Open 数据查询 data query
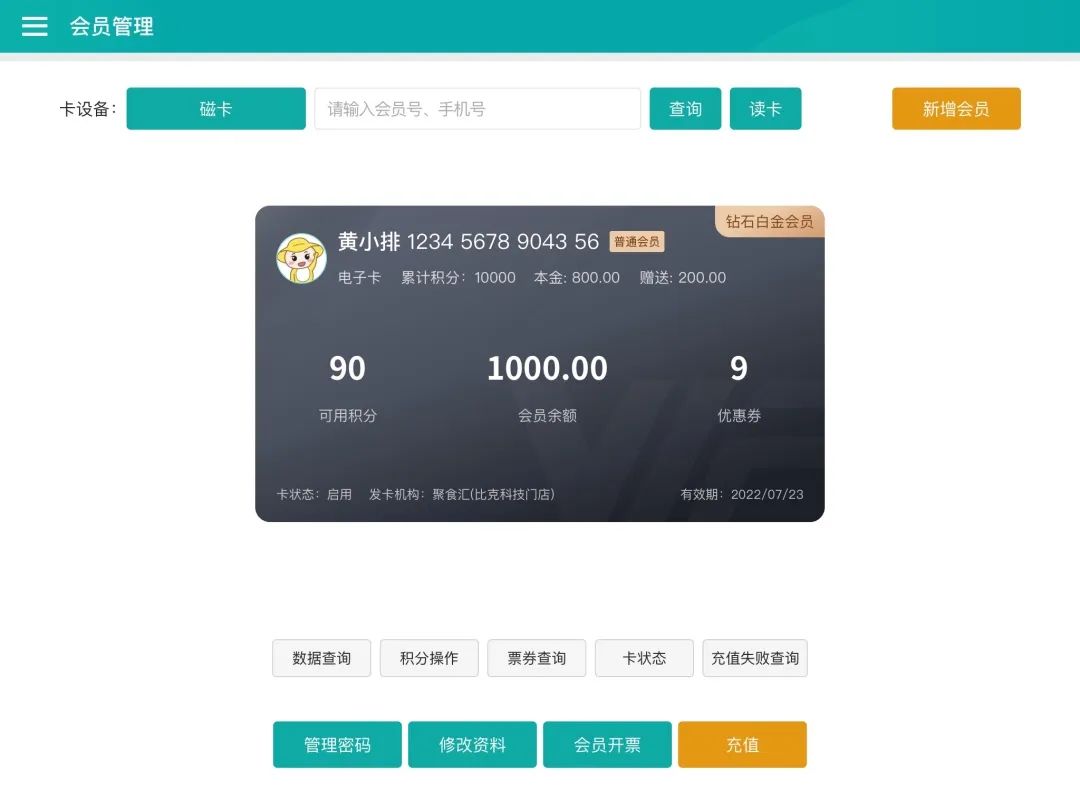This screenshot has width=1080, height=810. pos(321,658)
